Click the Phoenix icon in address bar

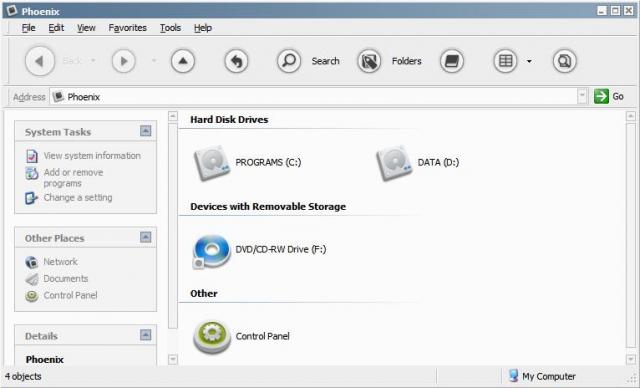(x=58, y=97)
